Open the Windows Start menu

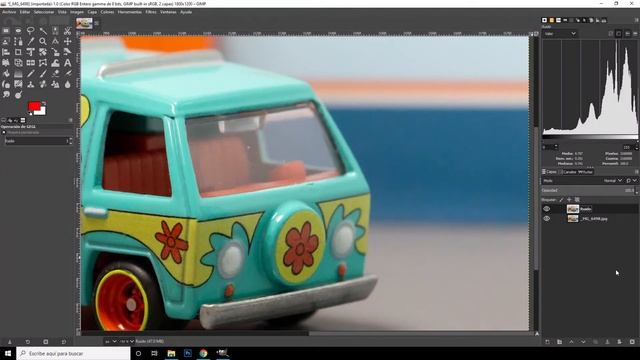pyautogui.click(x=8, y=353)
